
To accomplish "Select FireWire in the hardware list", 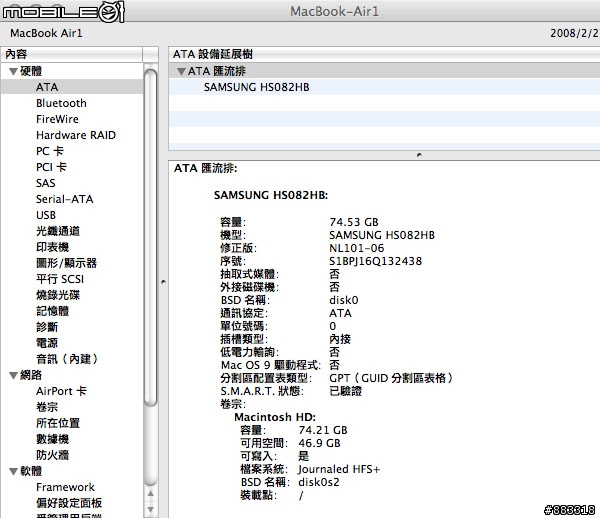I will click(57, 119).
